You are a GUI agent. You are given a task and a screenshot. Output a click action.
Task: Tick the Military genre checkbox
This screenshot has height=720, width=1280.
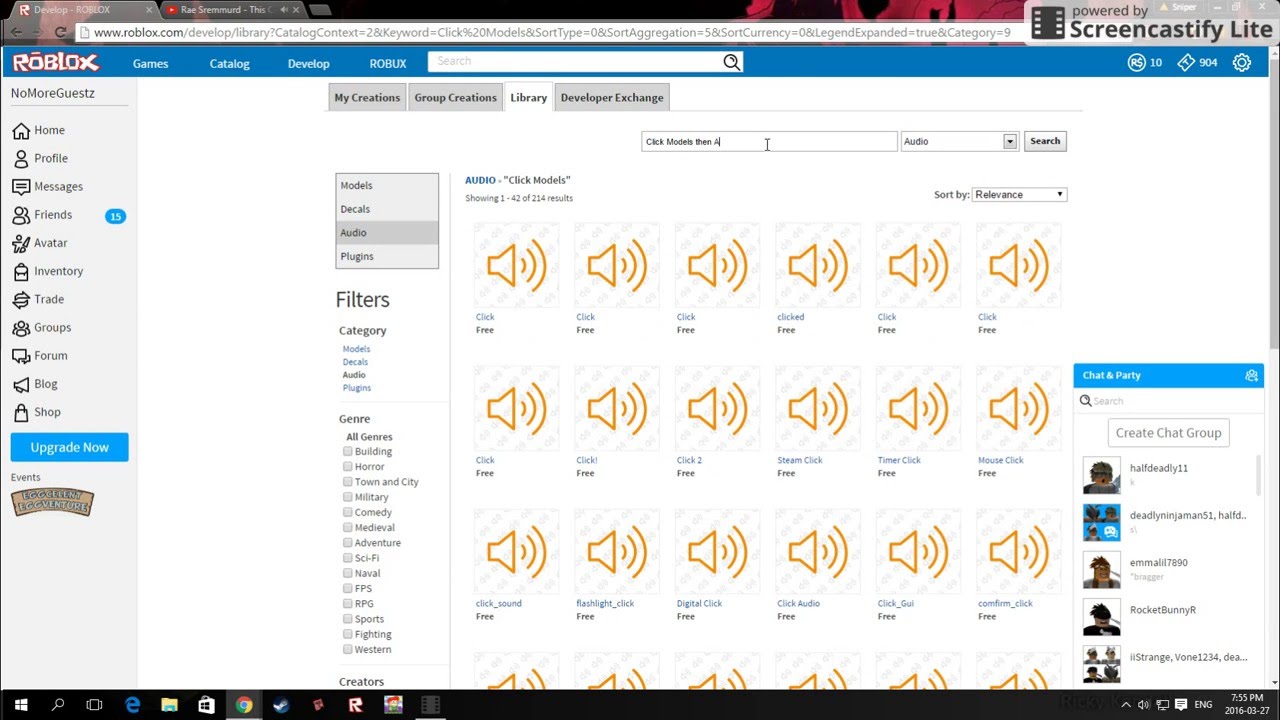click(x=347, y=496)
